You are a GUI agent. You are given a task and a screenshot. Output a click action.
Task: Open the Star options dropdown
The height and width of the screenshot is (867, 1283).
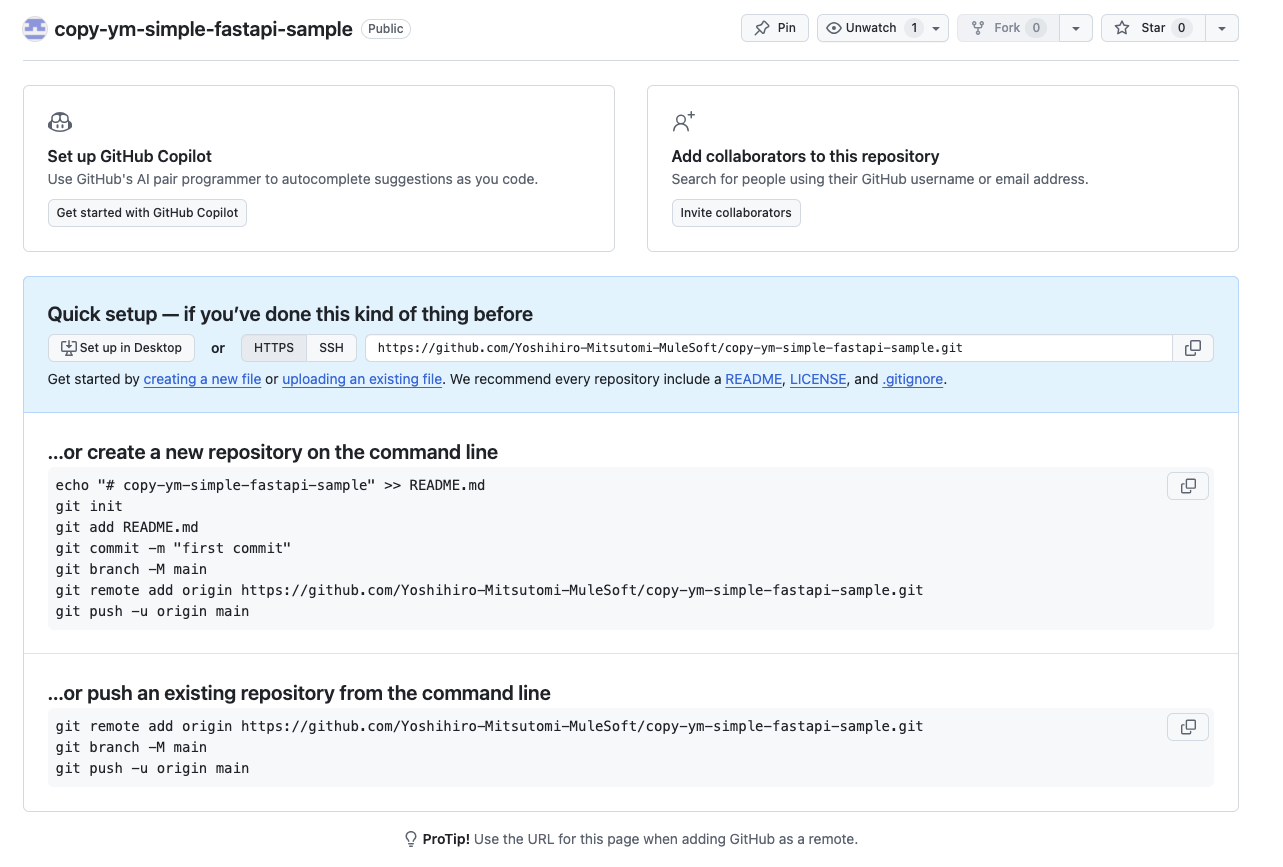1222,27
